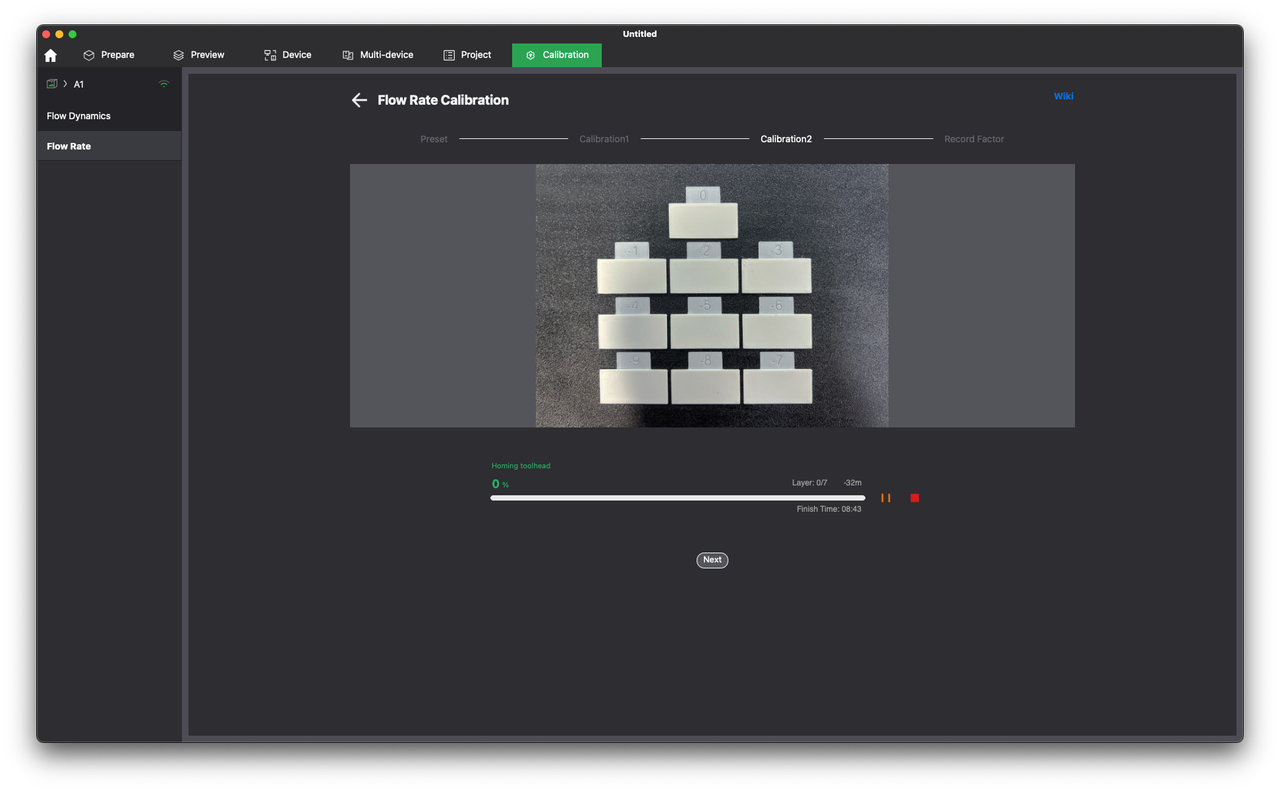This screenshot has width=1280, height=791.
Task: Click the Record Factor step label
Action: (x=974, y=139)
